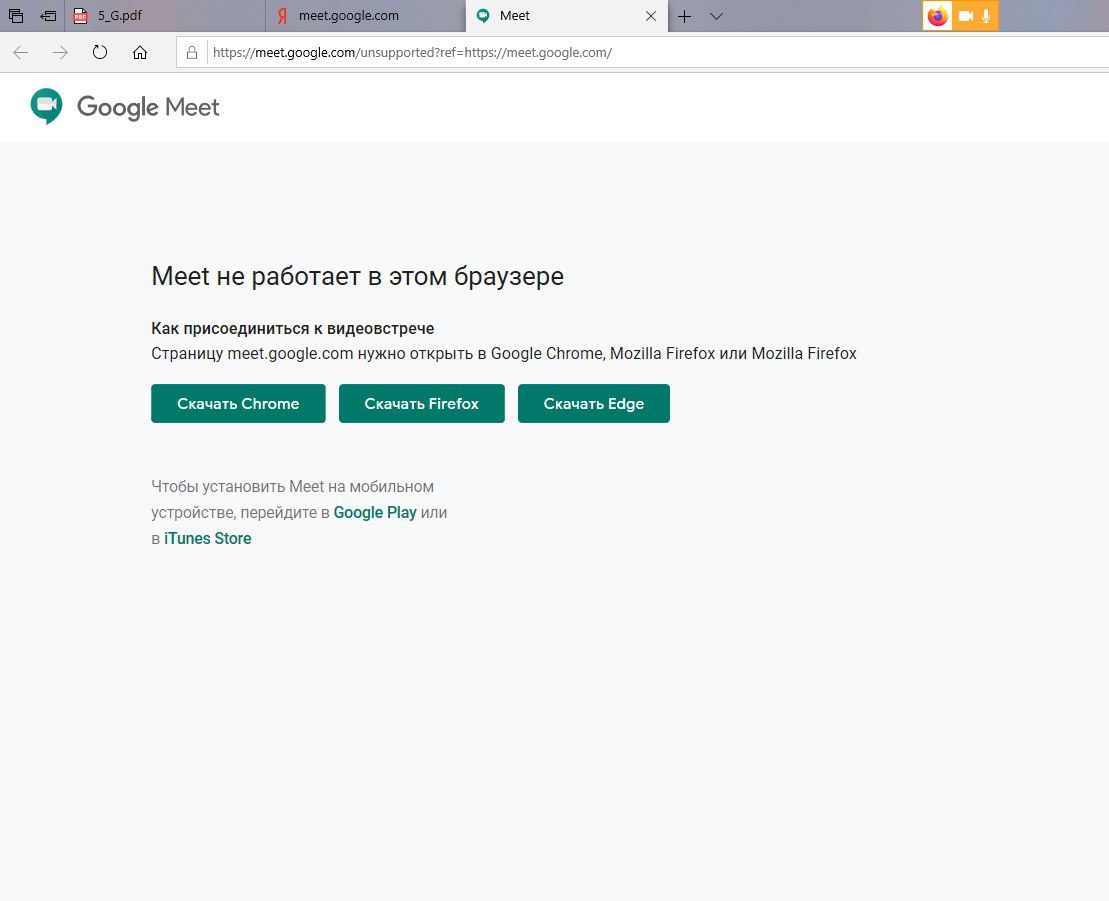Click the camera icon in overlay bar
The image size is (1109, 901).
965,16
